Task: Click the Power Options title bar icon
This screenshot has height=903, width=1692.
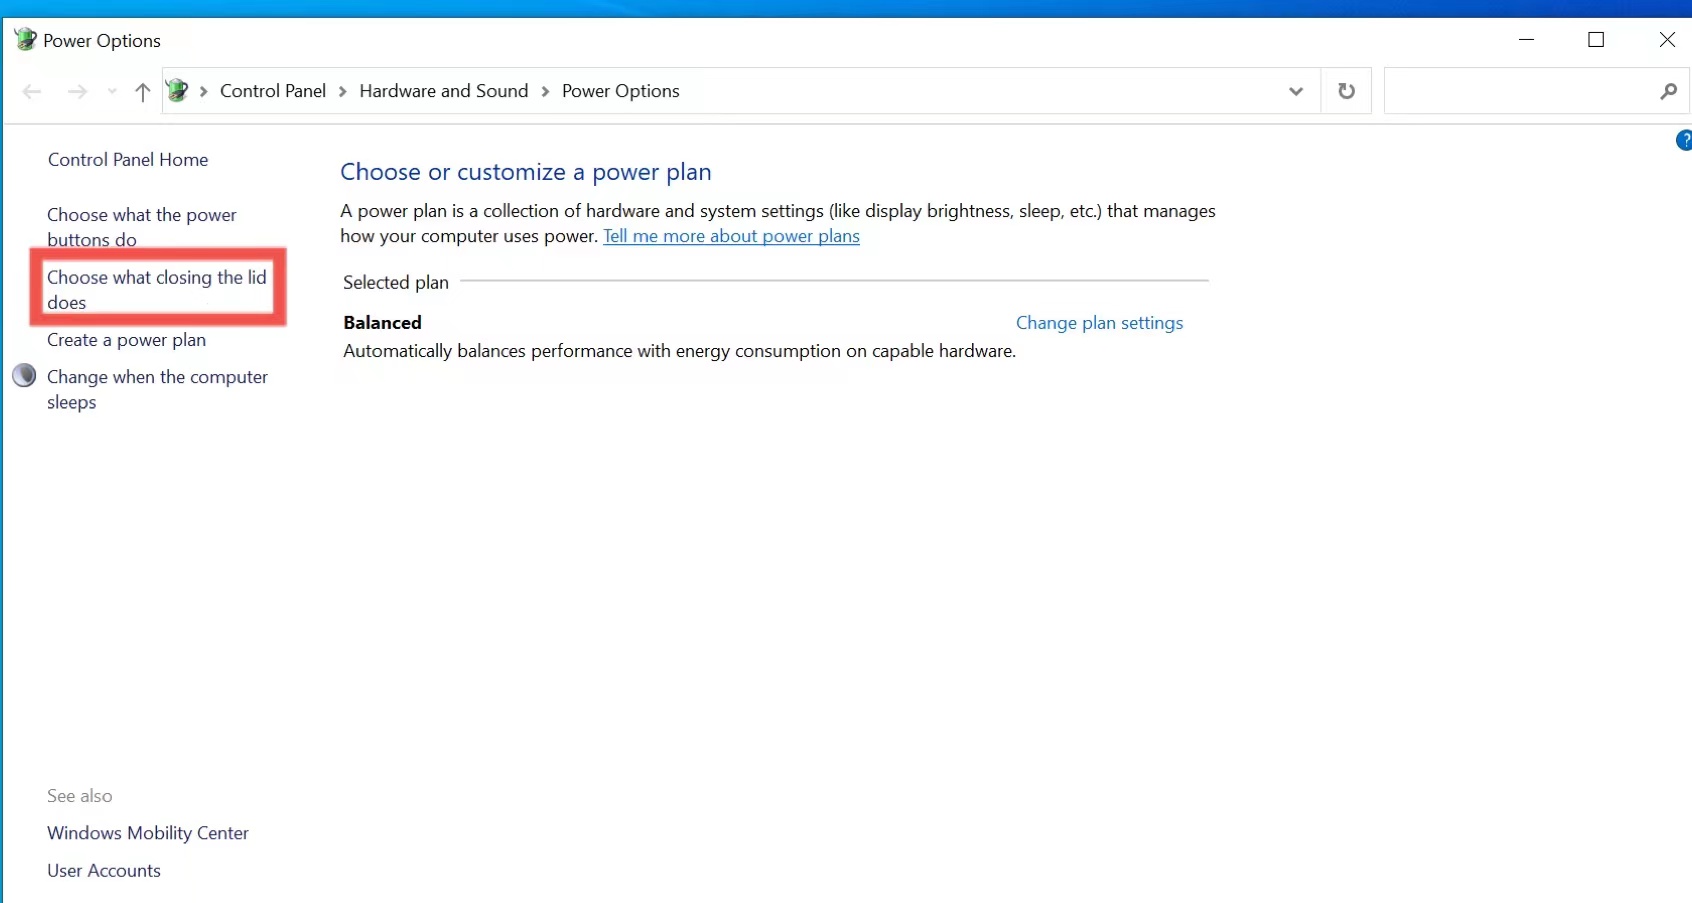Action: [x=25, y=40]
